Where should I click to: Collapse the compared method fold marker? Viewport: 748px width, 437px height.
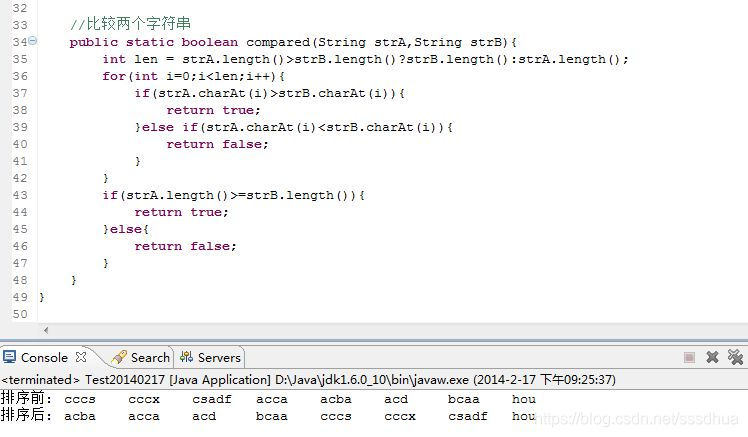tap(32, 41)
